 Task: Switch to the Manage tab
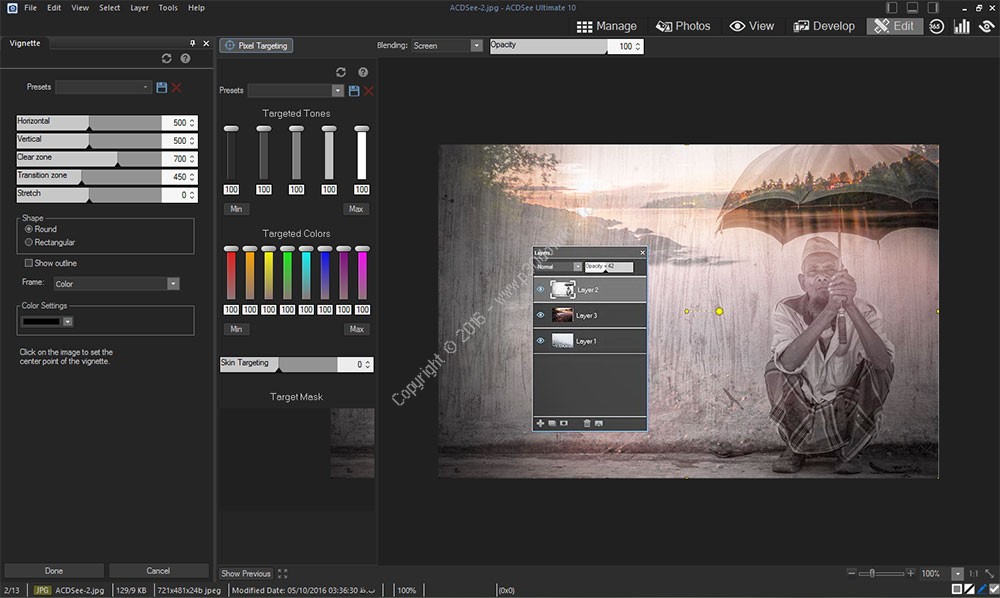point(606,25)
